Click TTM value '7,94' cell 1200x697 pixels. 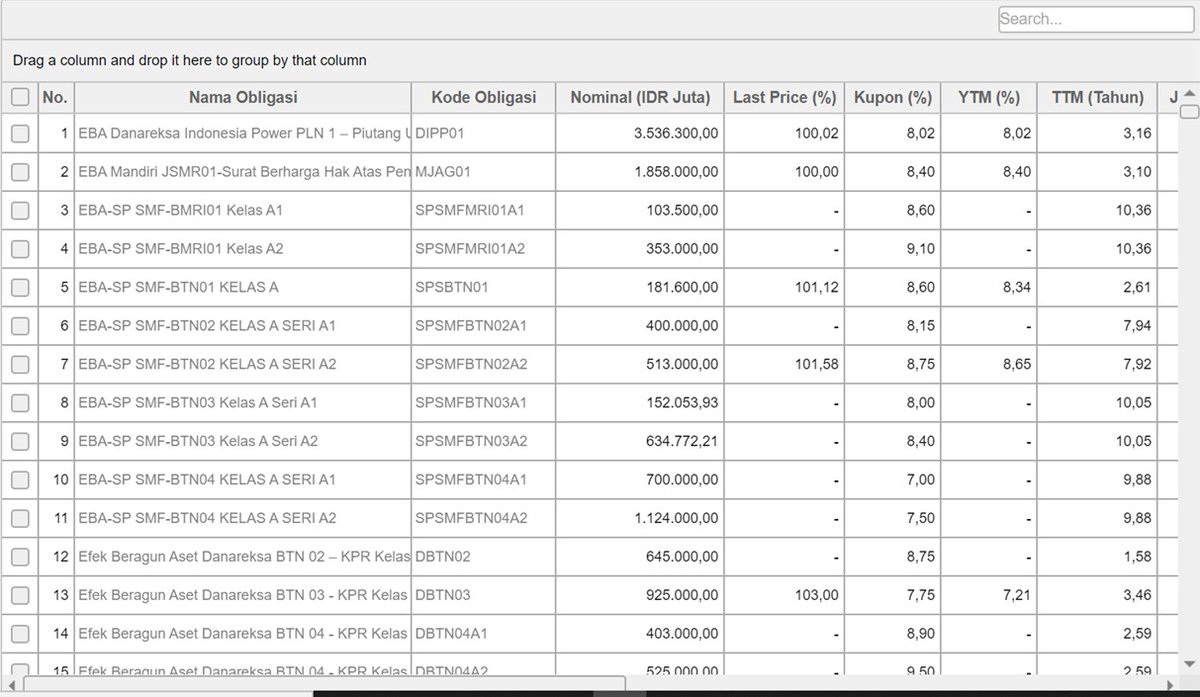[1098, 326]
